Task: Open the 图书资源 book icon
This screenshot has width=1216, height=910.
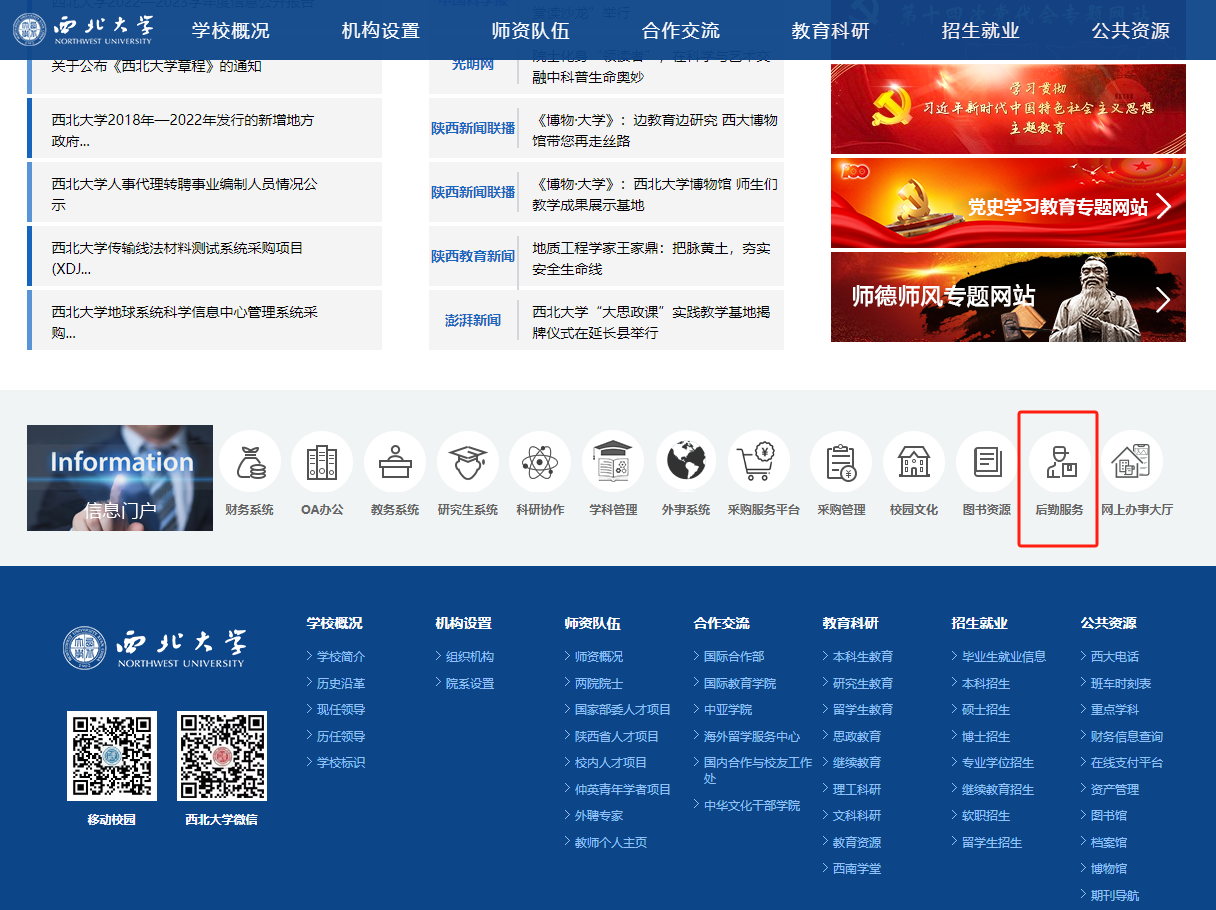Action: (x=987, y=463)
